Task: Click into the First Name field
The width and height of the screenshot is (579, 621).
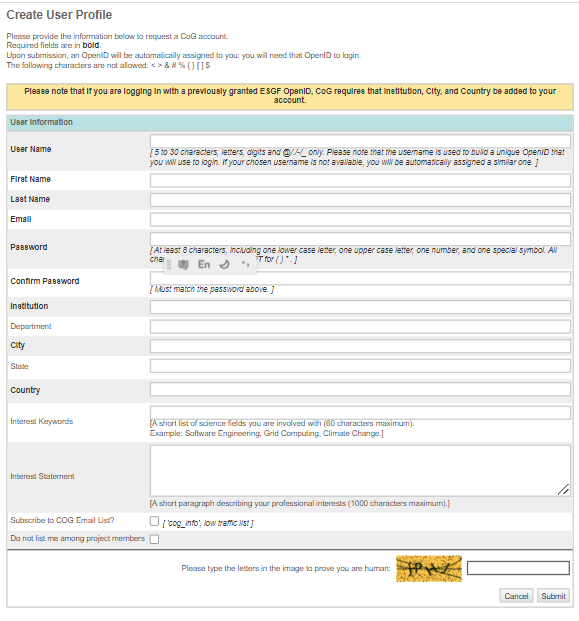Action: point(360,180)
